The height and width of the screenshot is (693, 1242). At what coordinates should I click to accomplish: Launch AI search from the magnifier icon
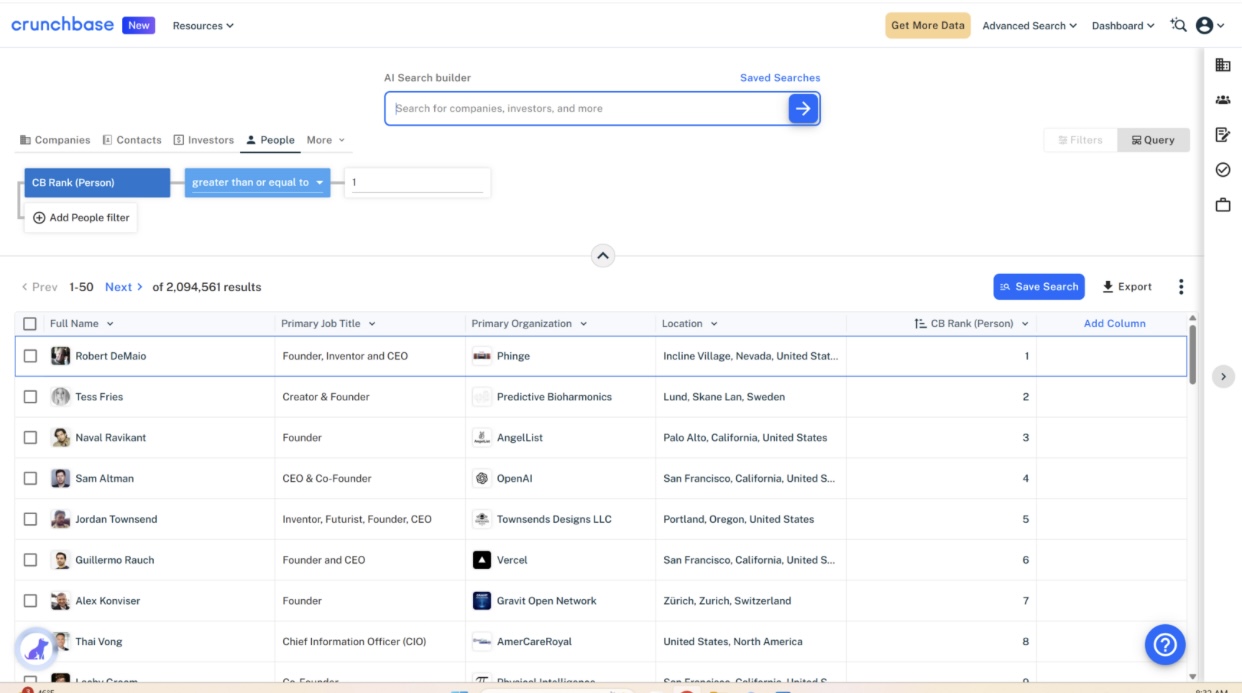click(1178, 25)
